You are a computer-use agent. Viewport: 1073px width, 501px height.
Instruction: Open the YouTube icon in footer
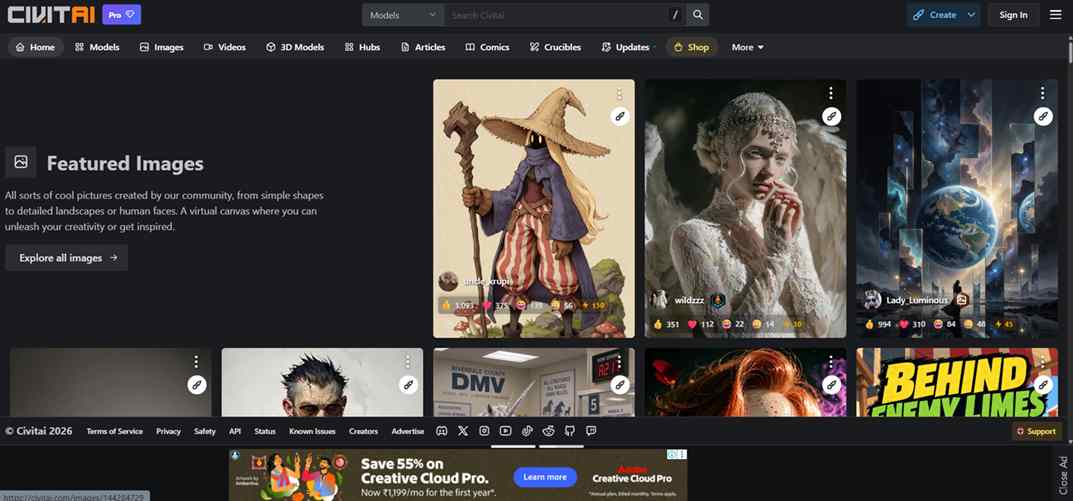tap(506, 431)
